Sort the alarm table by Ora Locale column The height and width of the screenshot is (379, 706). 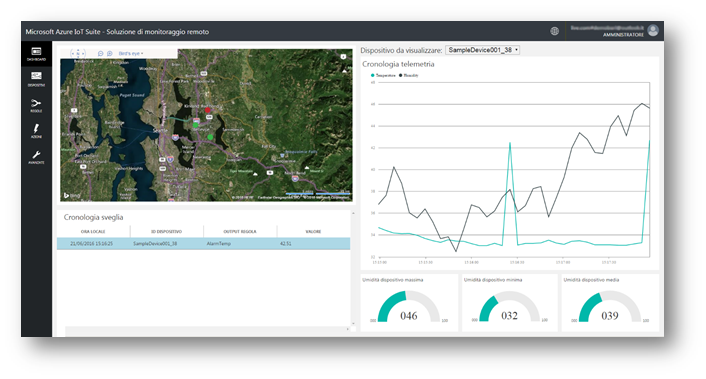93,231
